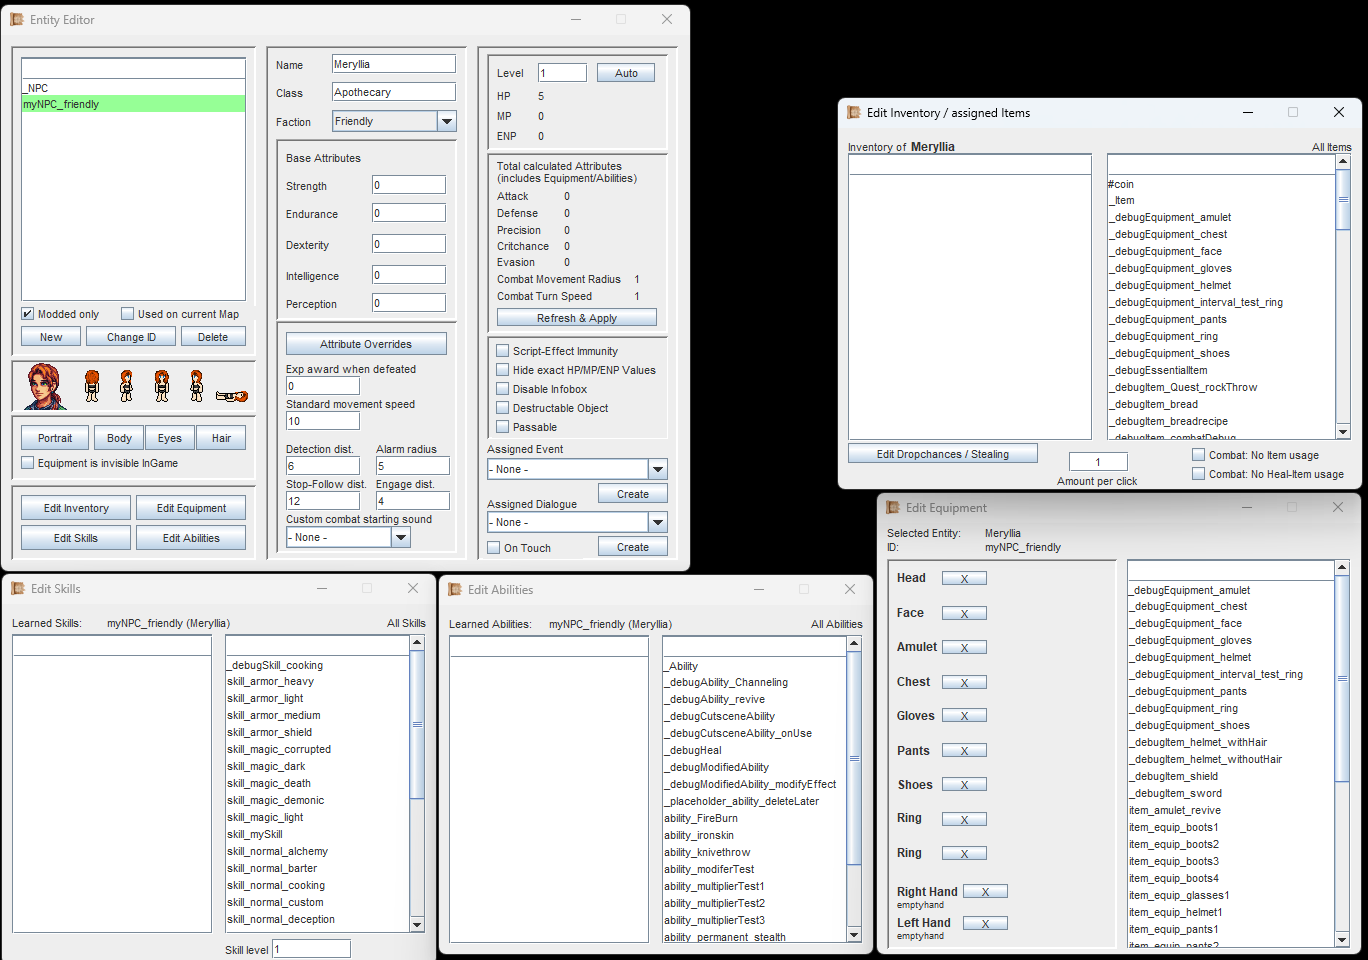Screen dimensions: 1368x960
Task: Enable Script-Effect Immunity
Action: coord(503,351)
